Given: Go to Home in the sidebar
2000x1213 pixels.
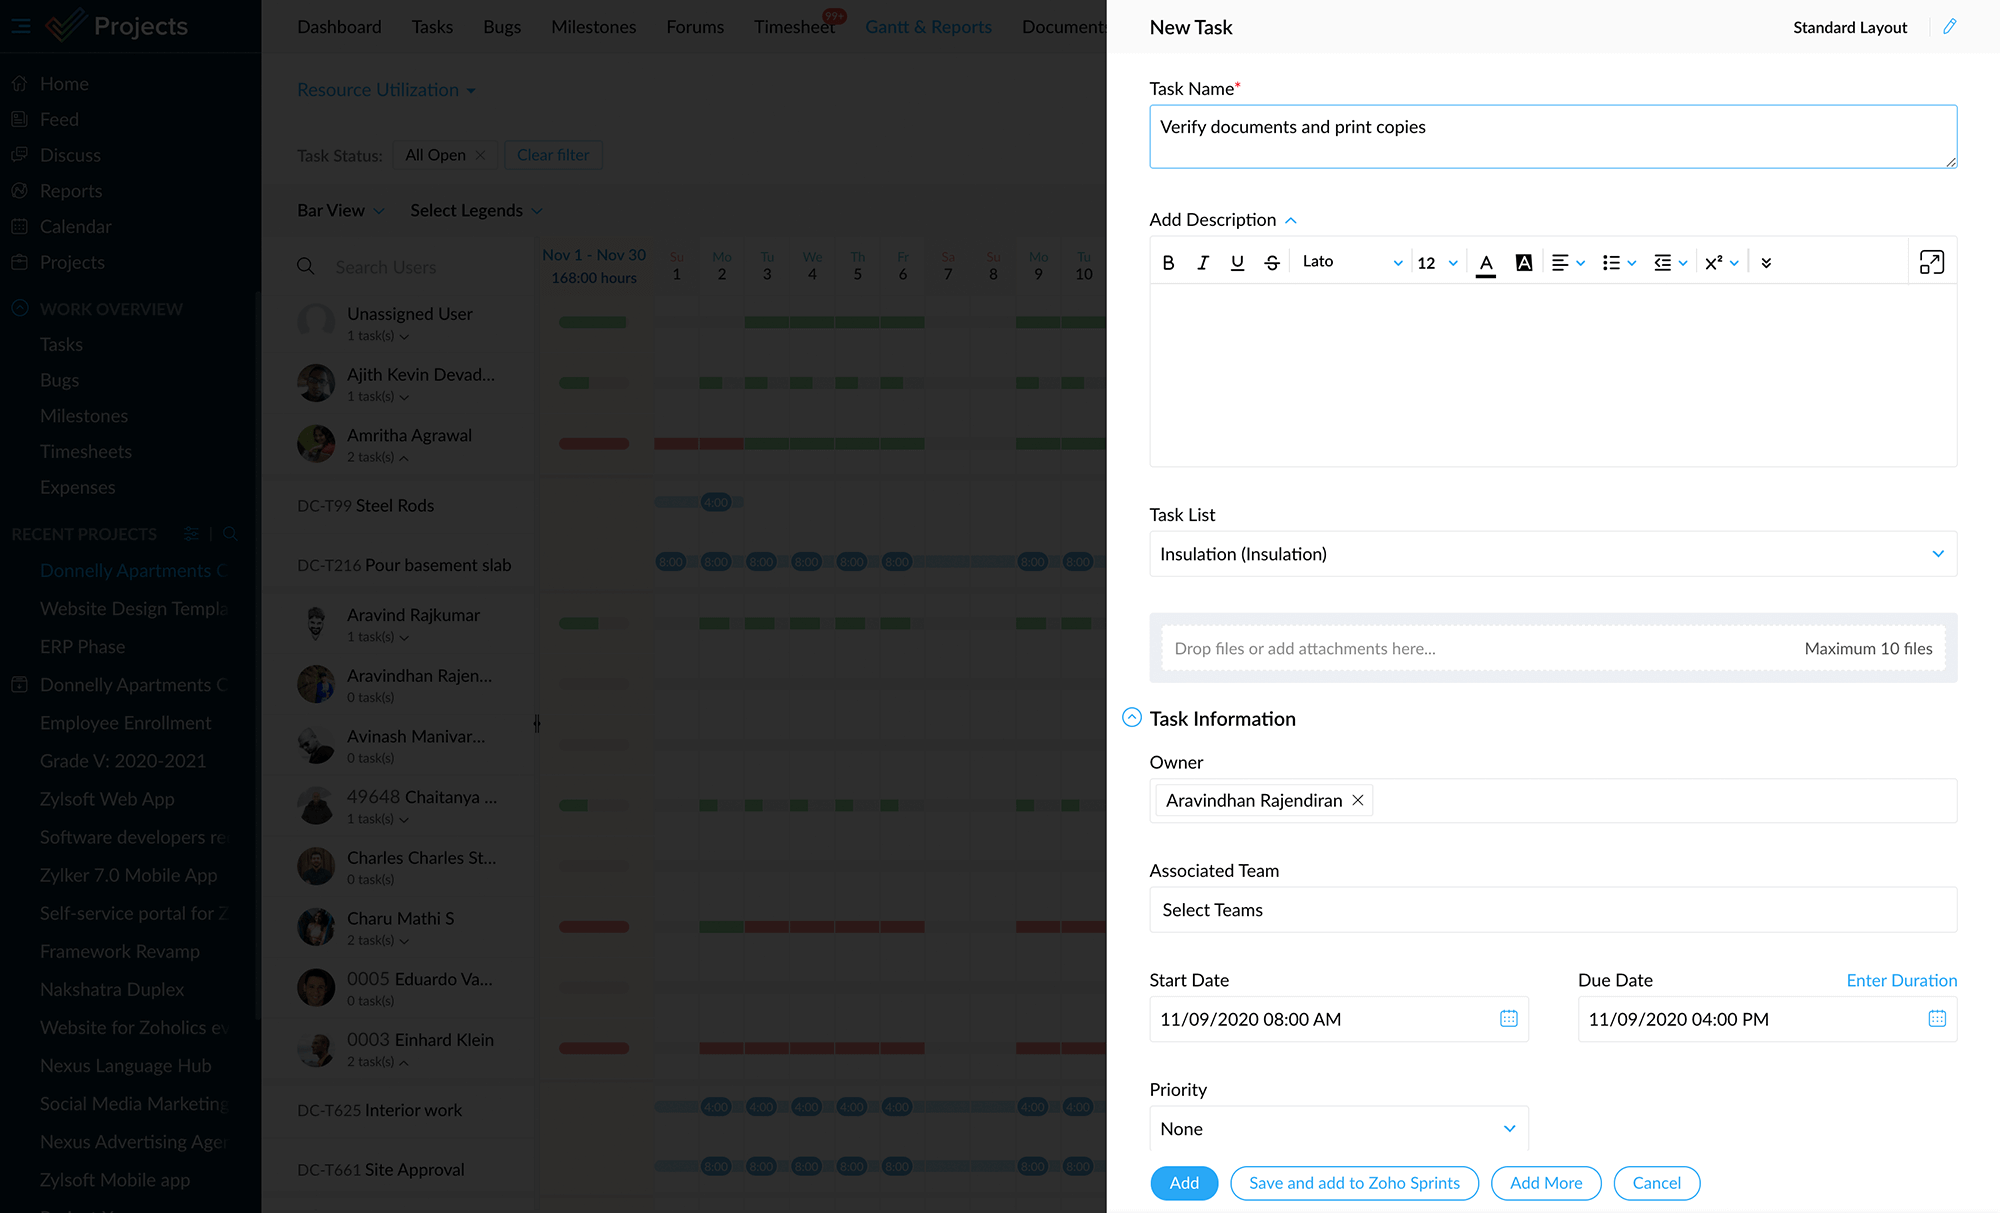Looking at the screenshot, I should tap(64, 84).
